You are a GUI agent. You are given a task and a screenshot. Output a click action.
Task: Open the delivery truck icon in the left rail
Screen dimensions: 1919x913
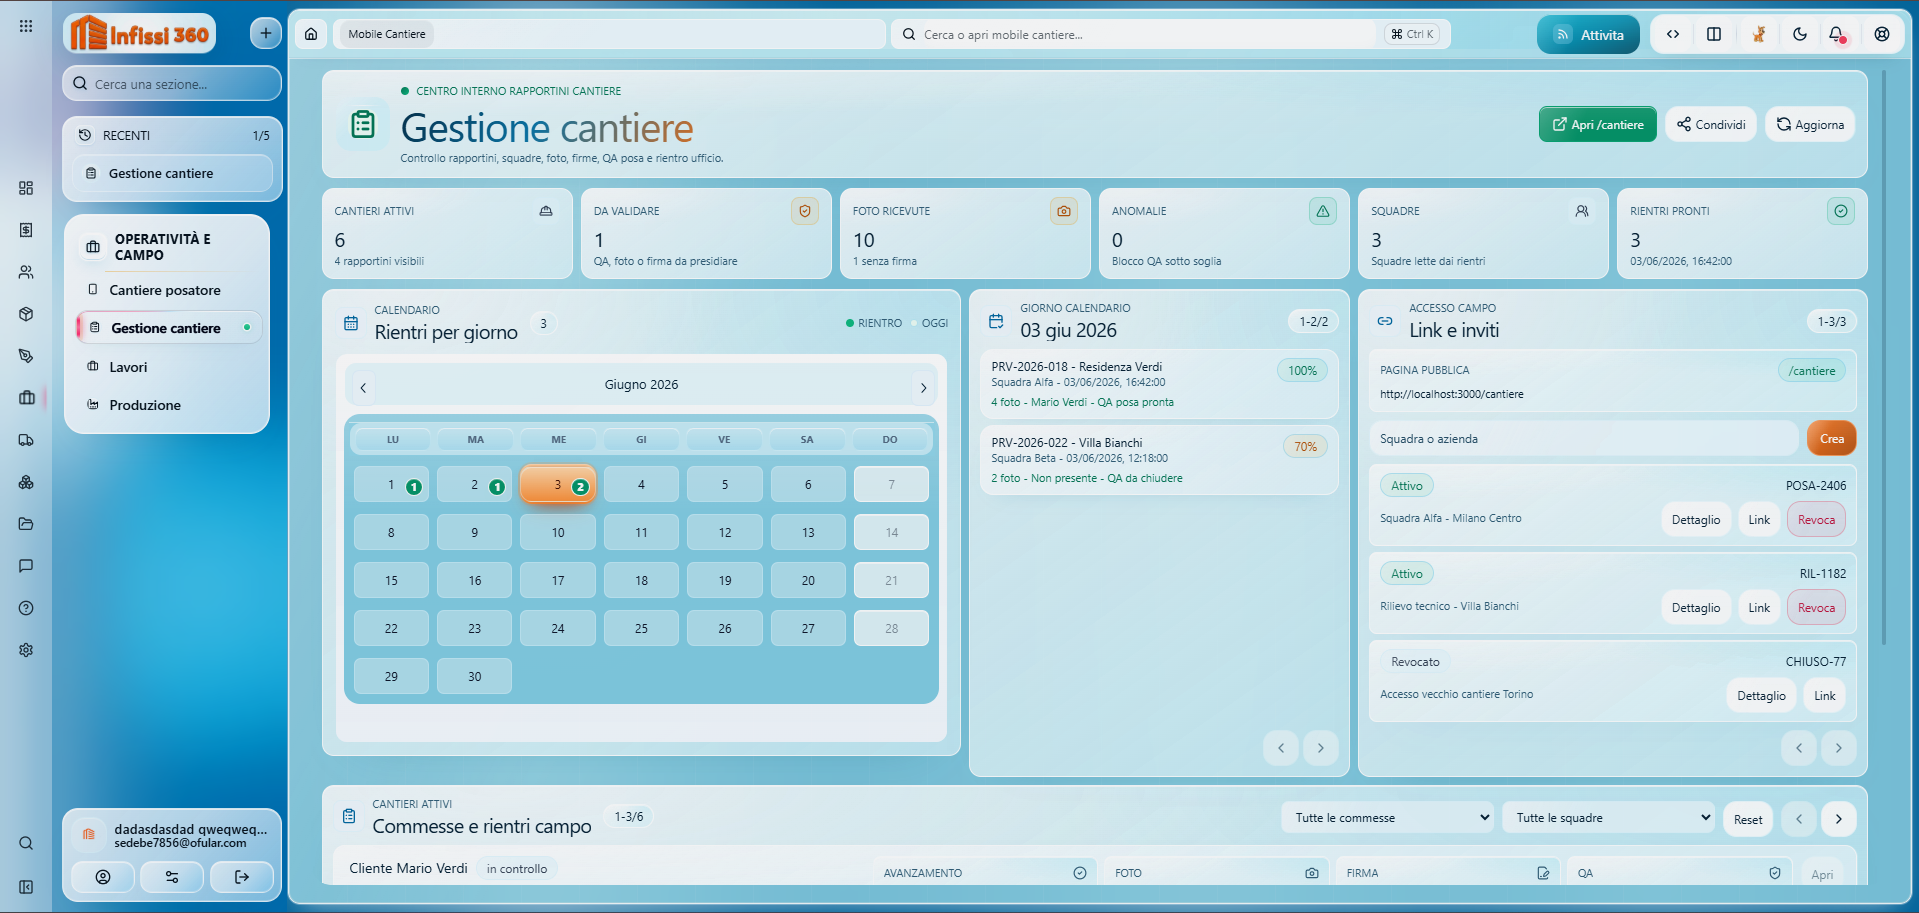[x=26, y=440]
